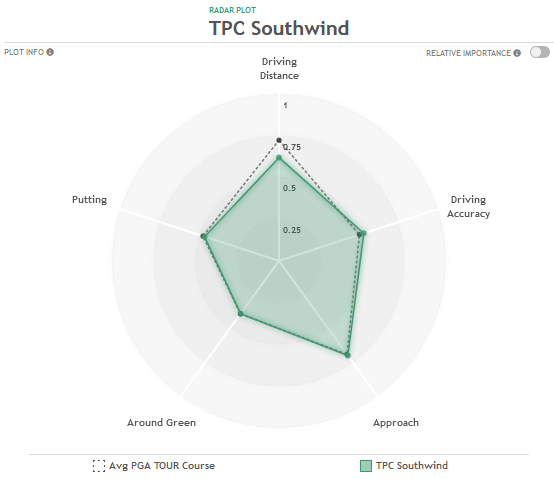Screen dimensions: 554x479
Task: Toggle the Relative Importance switch
Action: tap(540, 52)
